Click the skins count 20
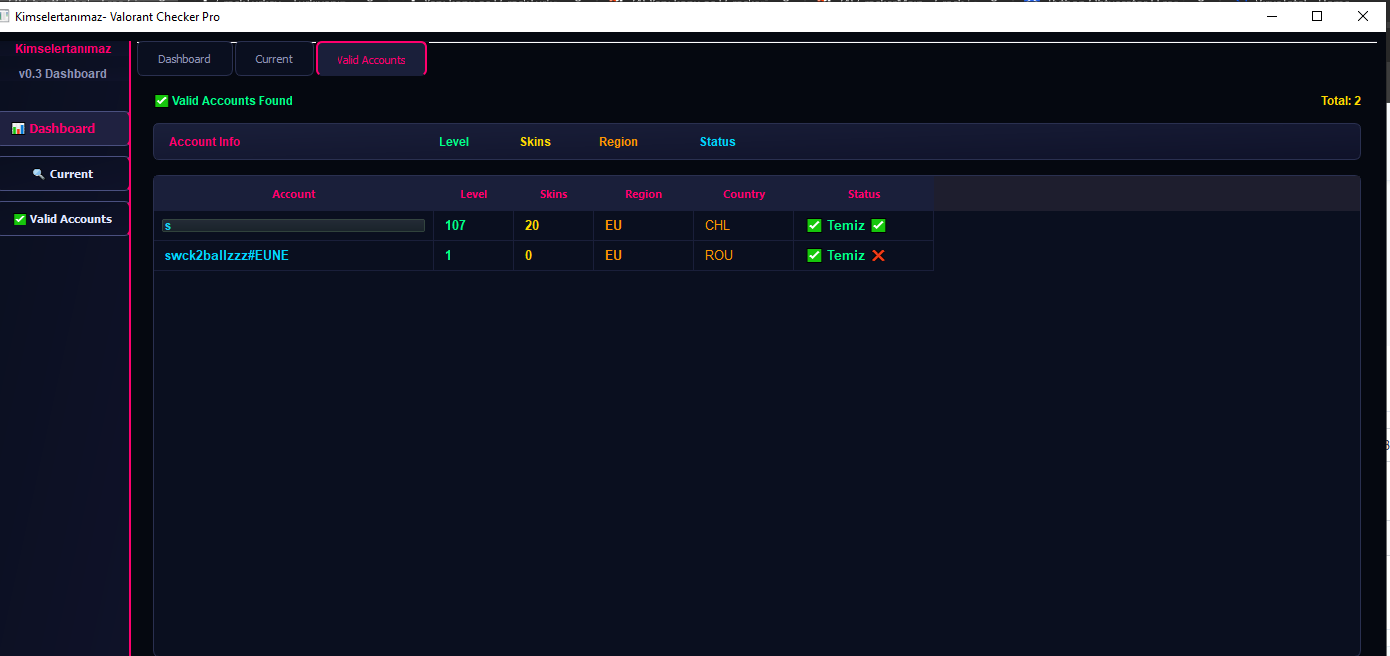Screen dimensions: 1390x656 coord(532,226)
